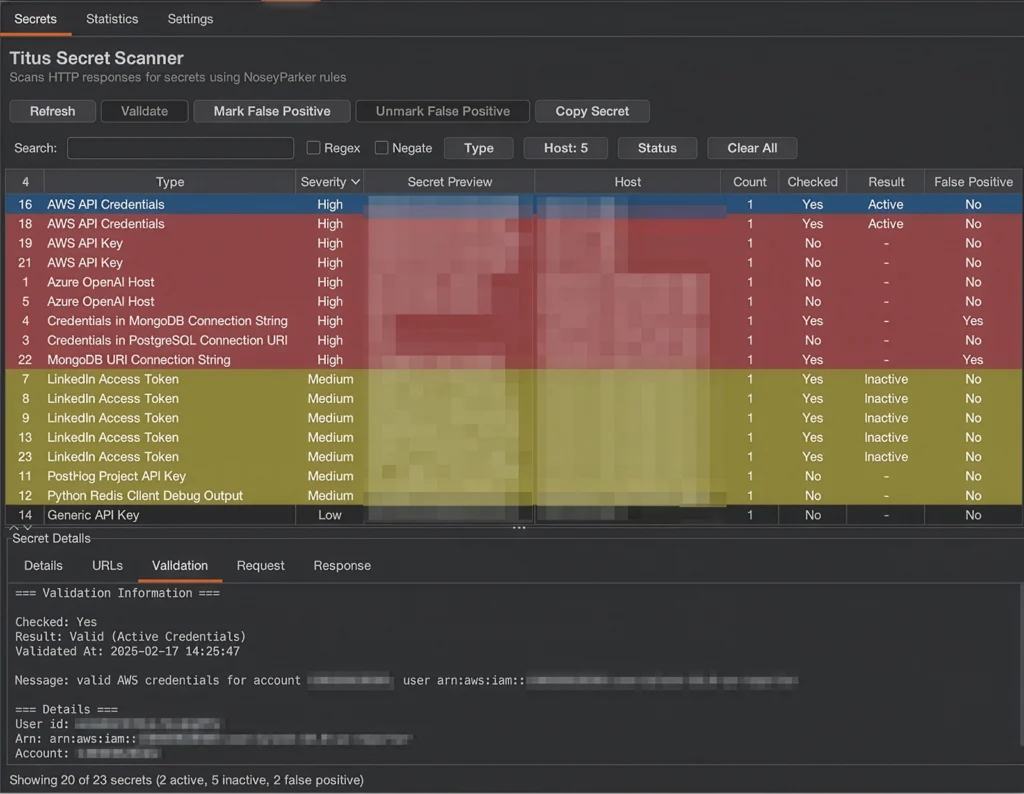This screenshot has width=1024, height=794.
Task: Copy the selected secret
Action: click(x=592, y=111)
